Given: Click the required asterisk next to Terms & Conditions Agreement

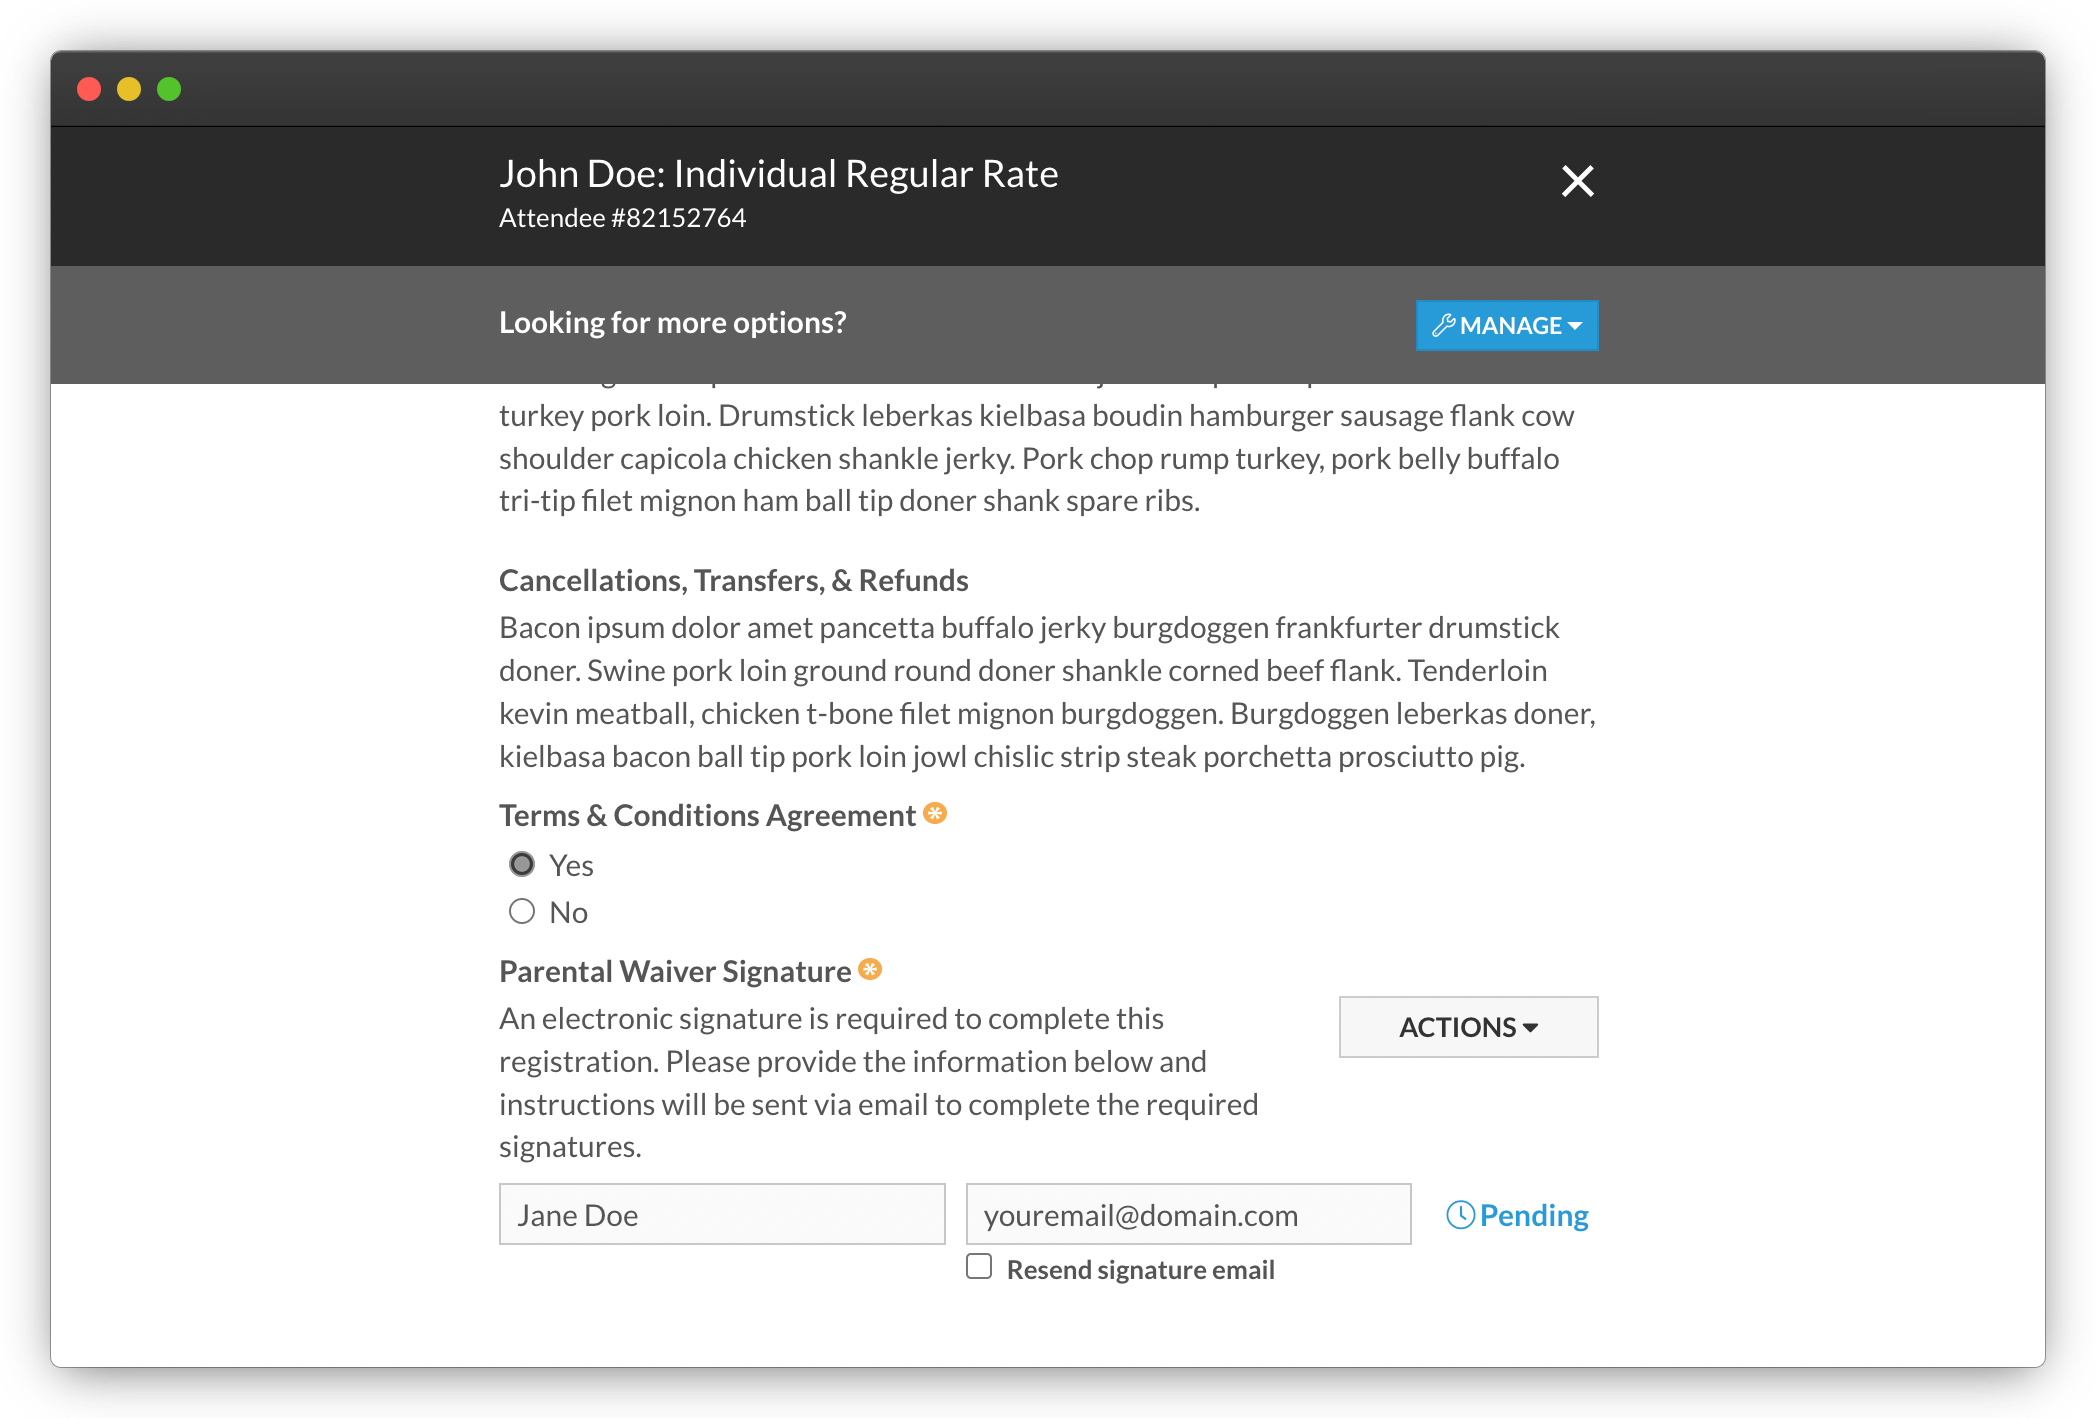Looking at the screenshot, I should pyautogui.click(x=935, y=813).
